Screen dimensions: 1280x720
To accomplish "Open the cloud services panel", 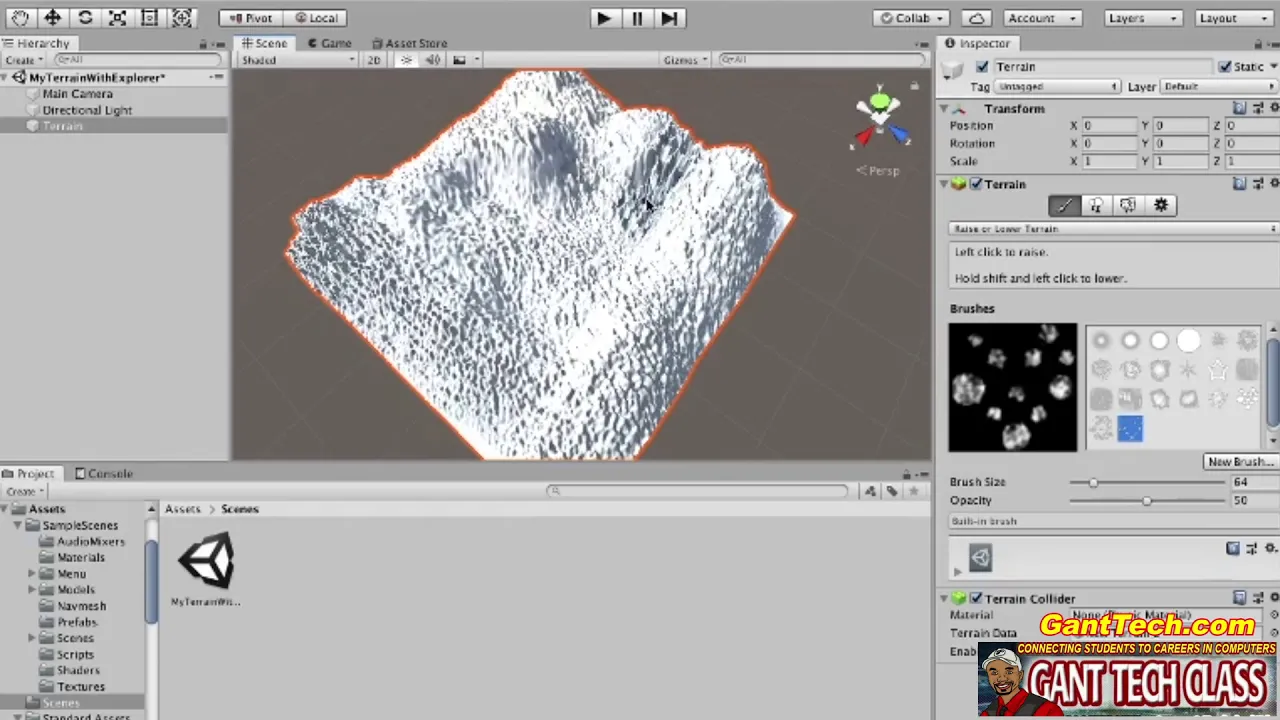I will [x=977, y=18].
